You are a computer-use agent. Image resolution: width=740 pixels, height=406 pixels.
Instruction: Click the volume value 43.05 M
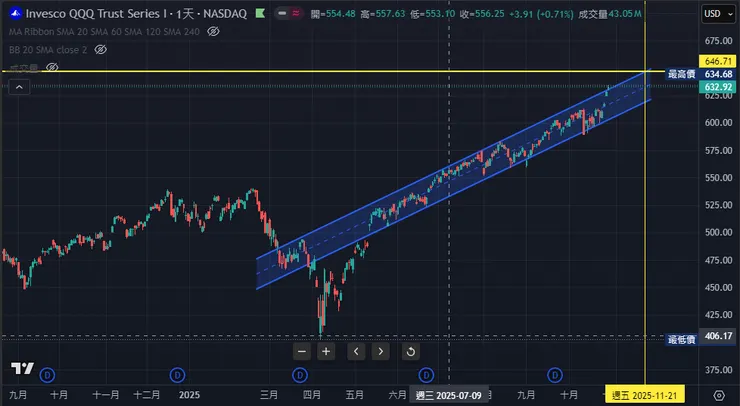click(x=625, y=14)
